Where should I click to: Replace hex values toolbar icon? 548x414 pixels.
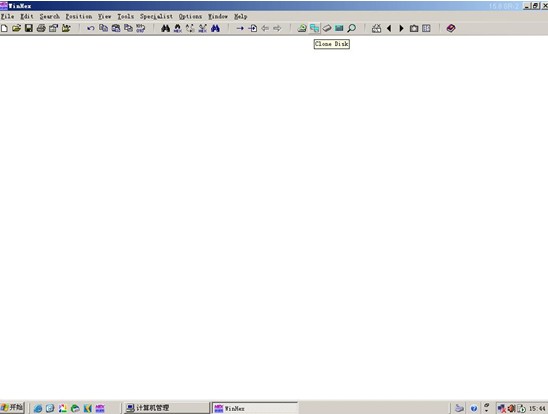pyautogui.click(x=203, y=28)
